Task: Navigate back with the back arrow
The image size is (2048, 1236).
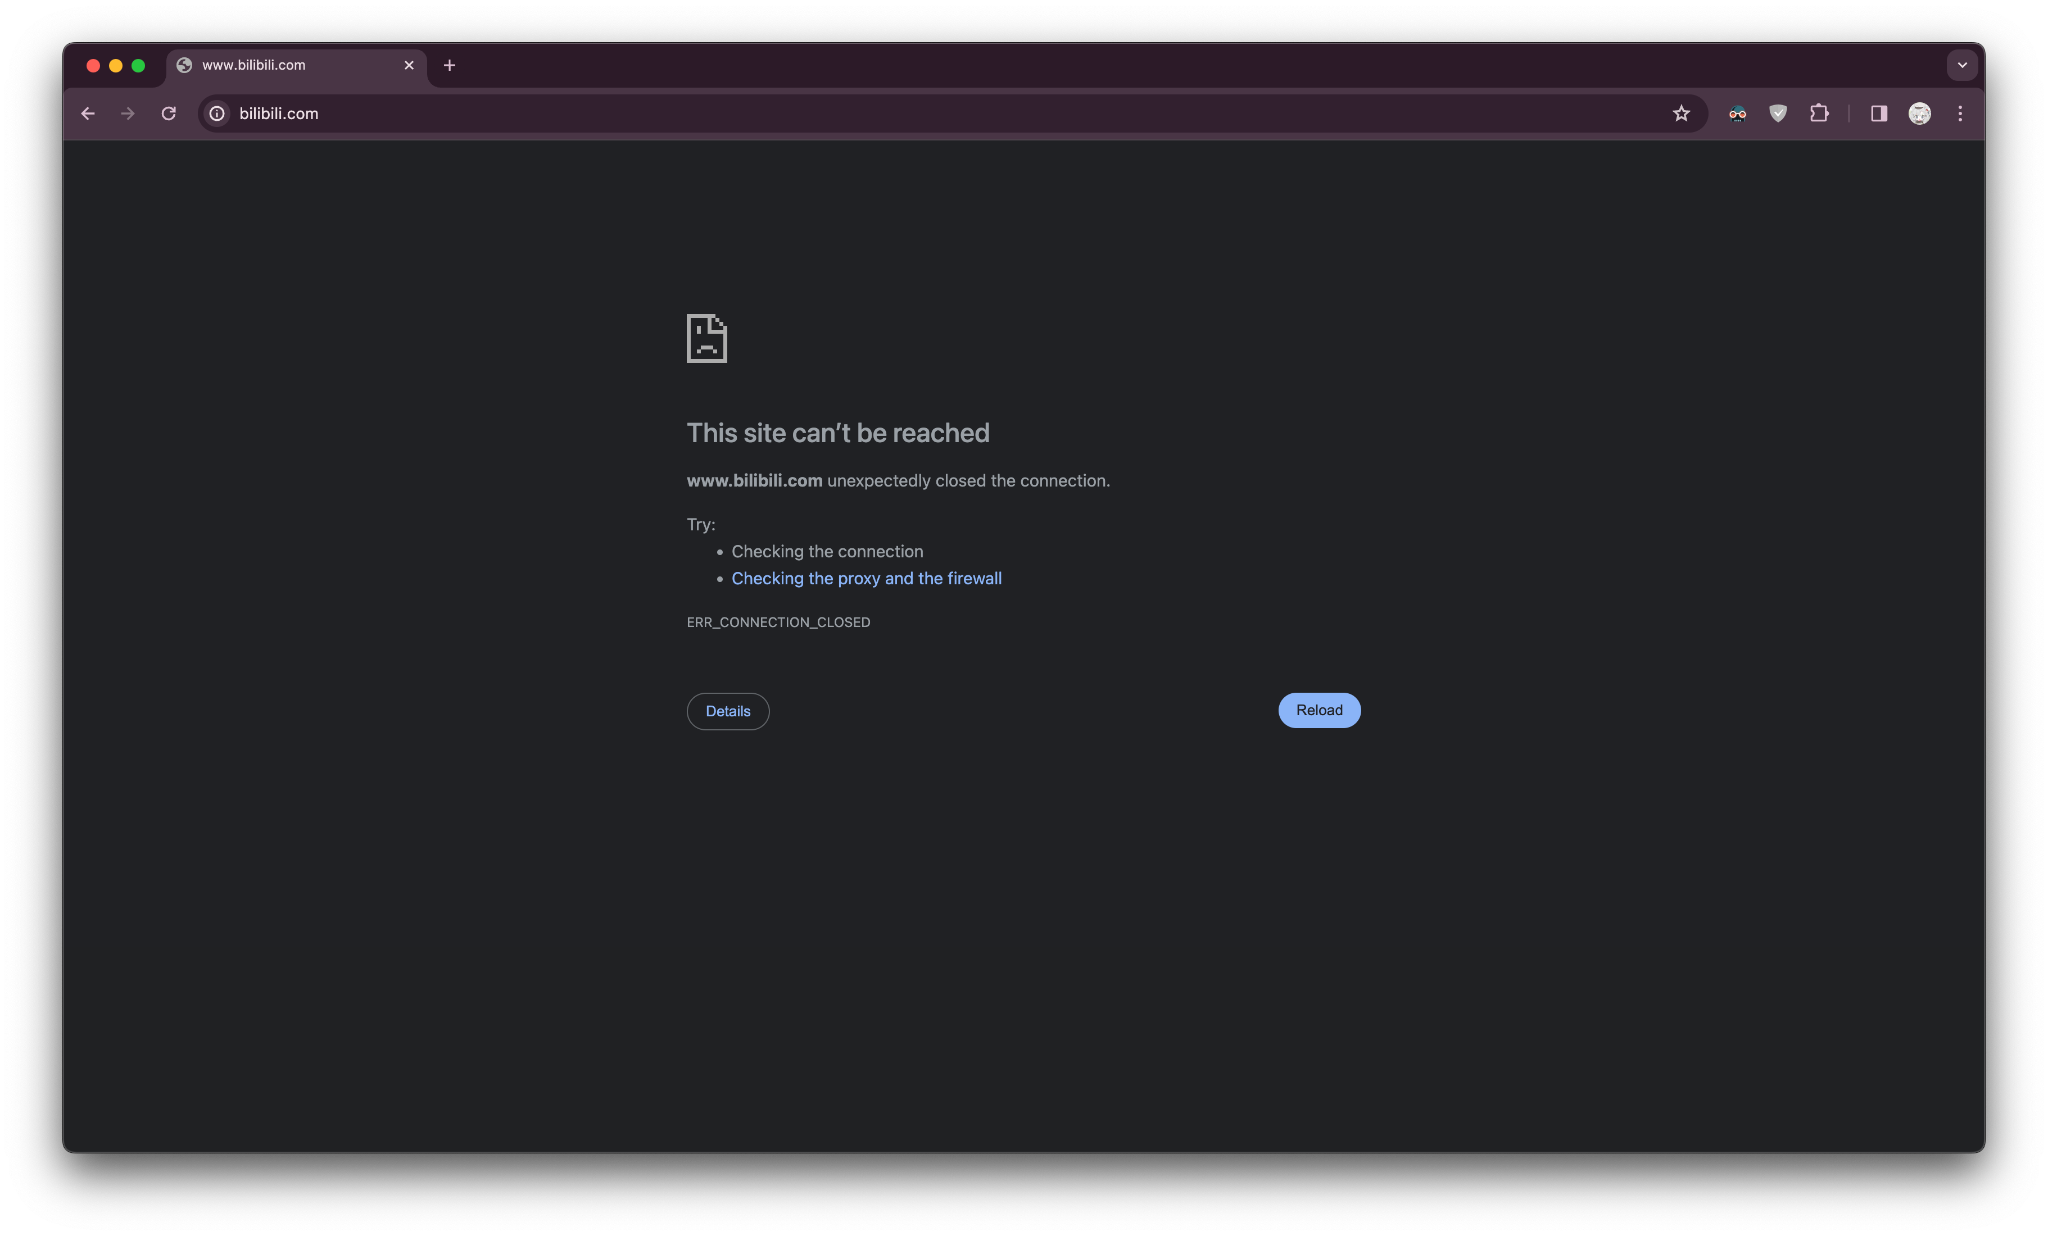Action: [x=88, y=113]
